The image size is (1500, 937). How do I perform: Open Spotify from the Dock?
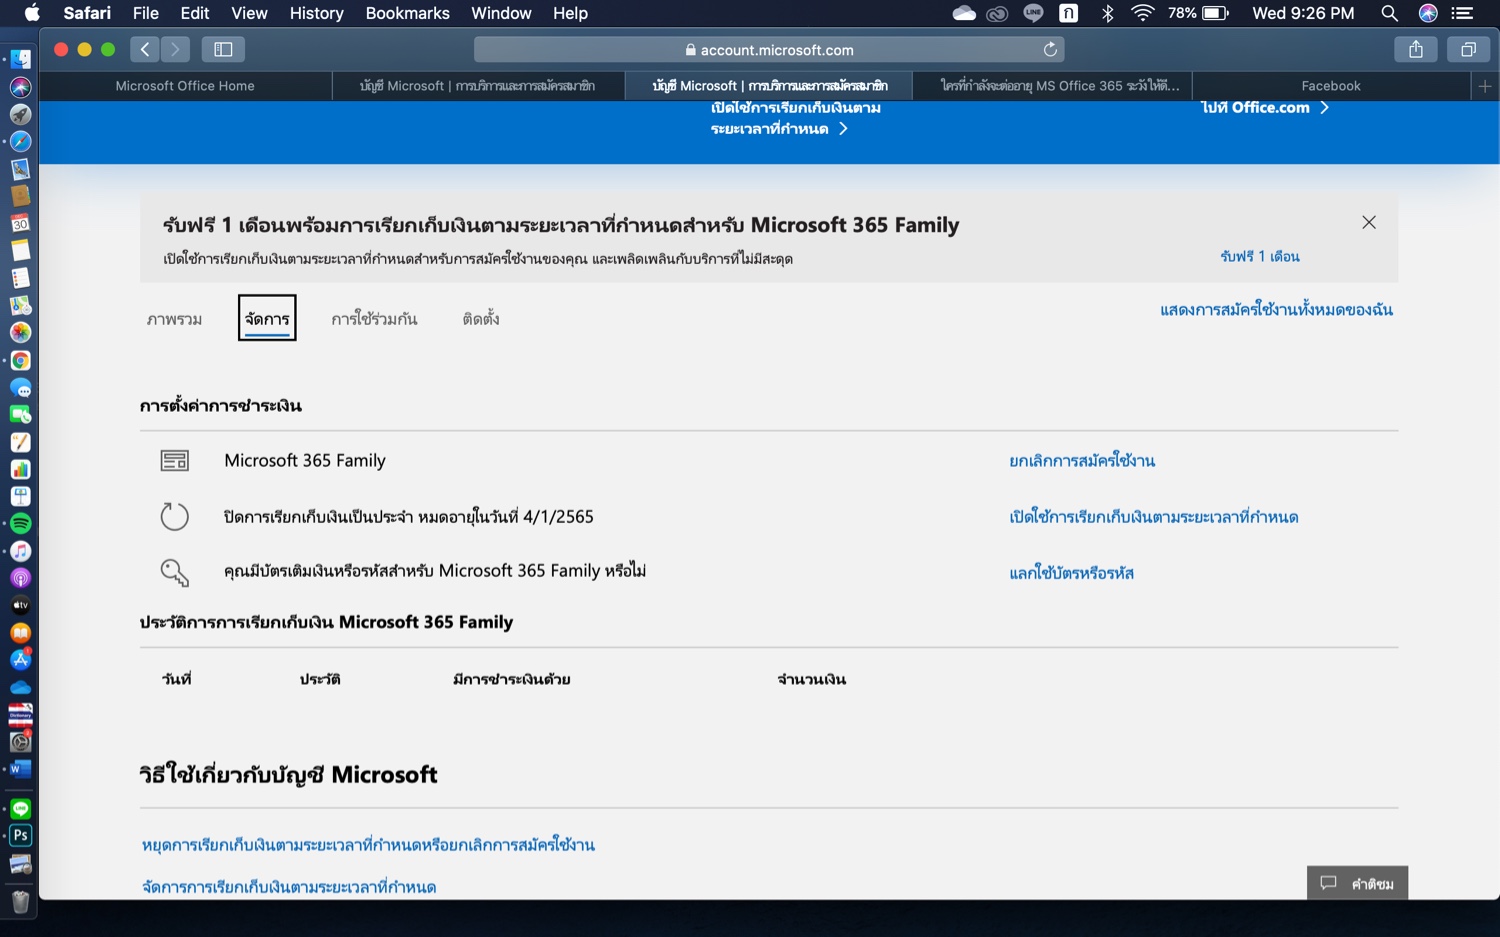pos(20,523)
